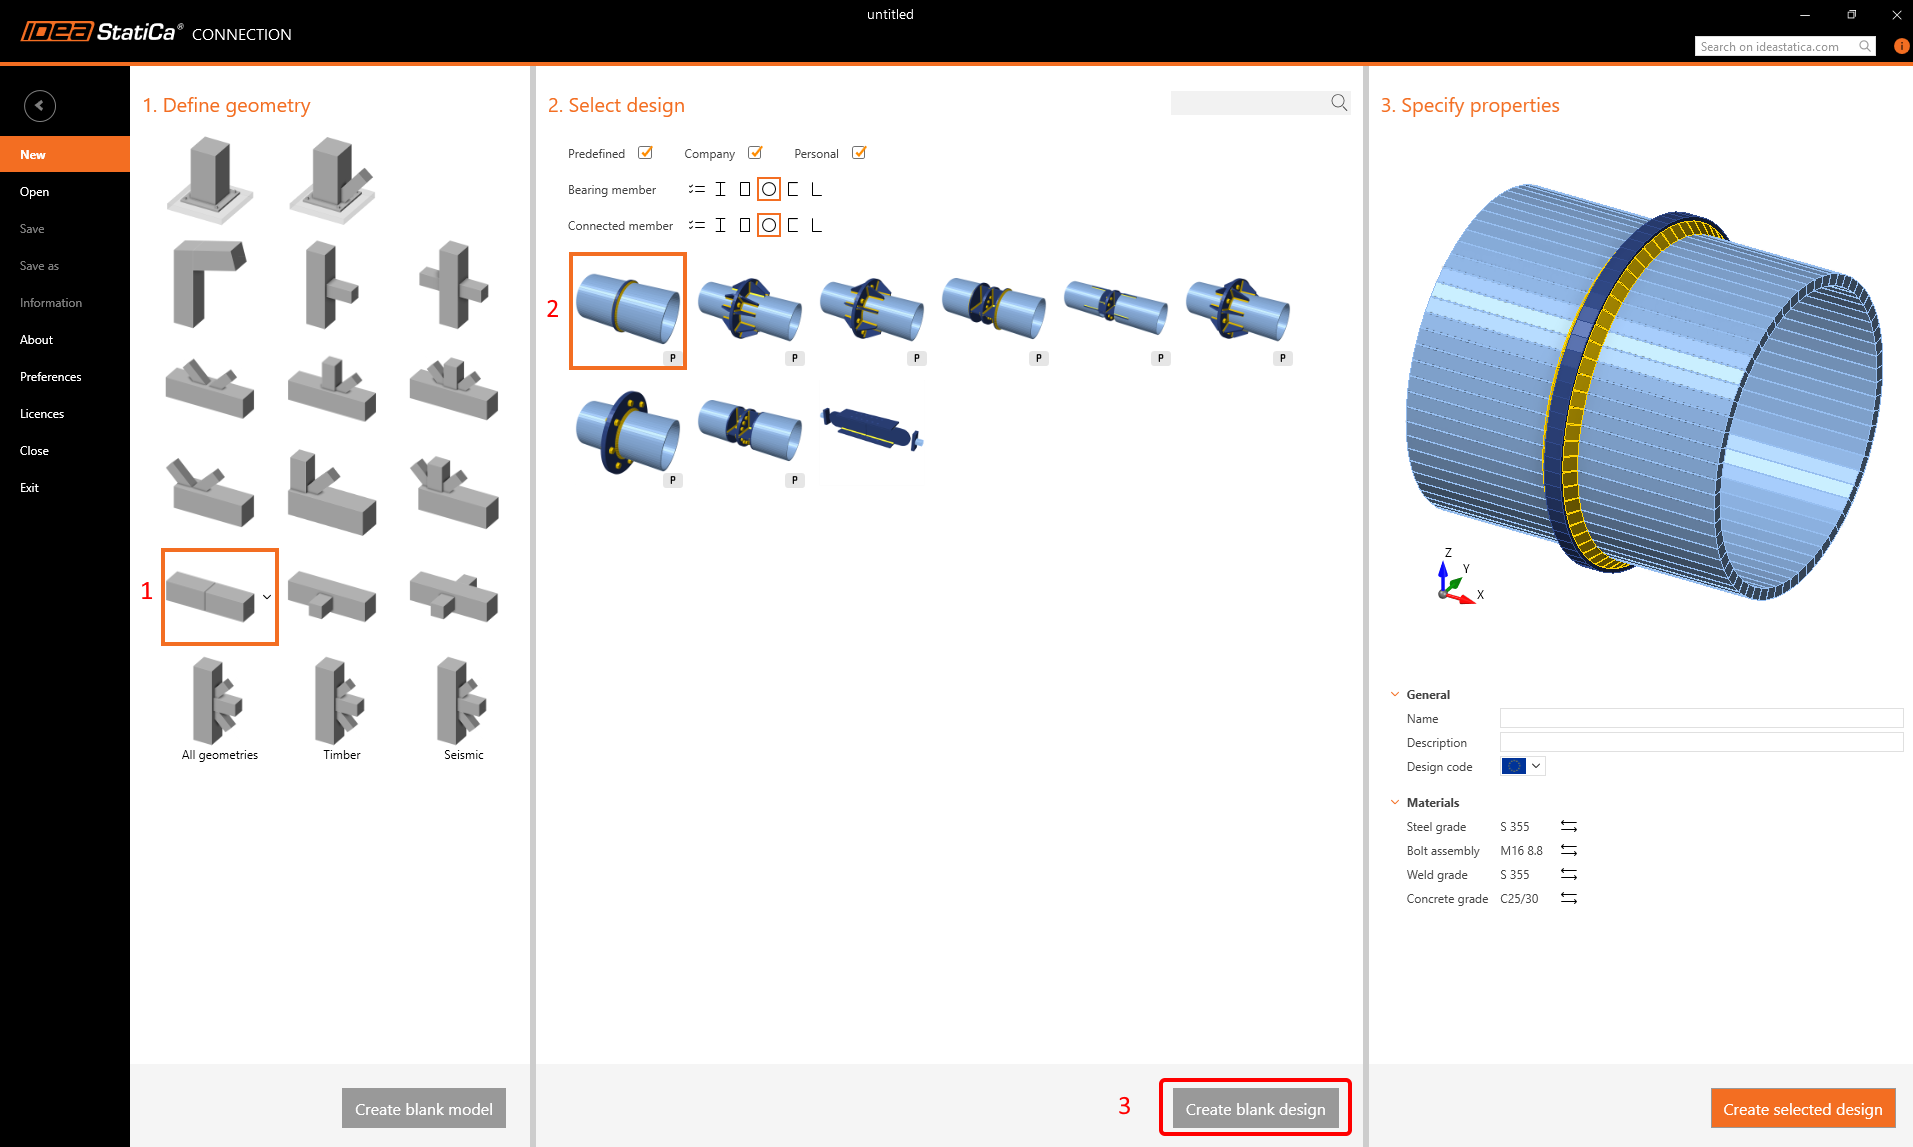Toggle the Predefined checkbox
This screenshot has height=1147, width=1913.
point(645,153)
